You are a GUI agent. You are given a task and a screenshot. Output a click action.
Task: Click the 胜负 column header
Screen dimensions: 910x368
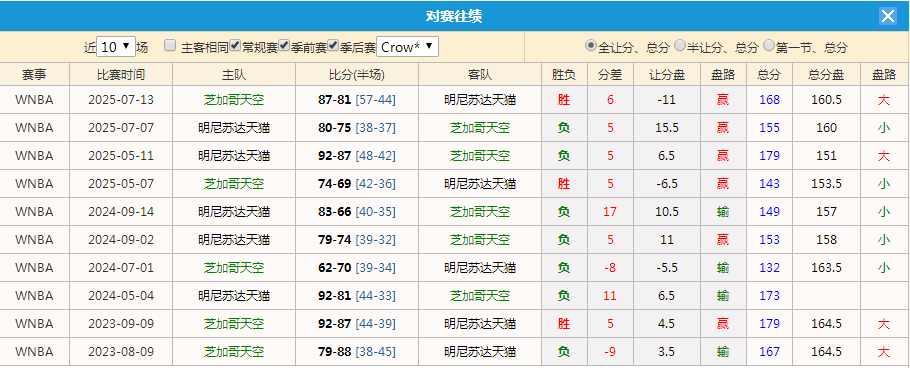[x=564, y=74]
